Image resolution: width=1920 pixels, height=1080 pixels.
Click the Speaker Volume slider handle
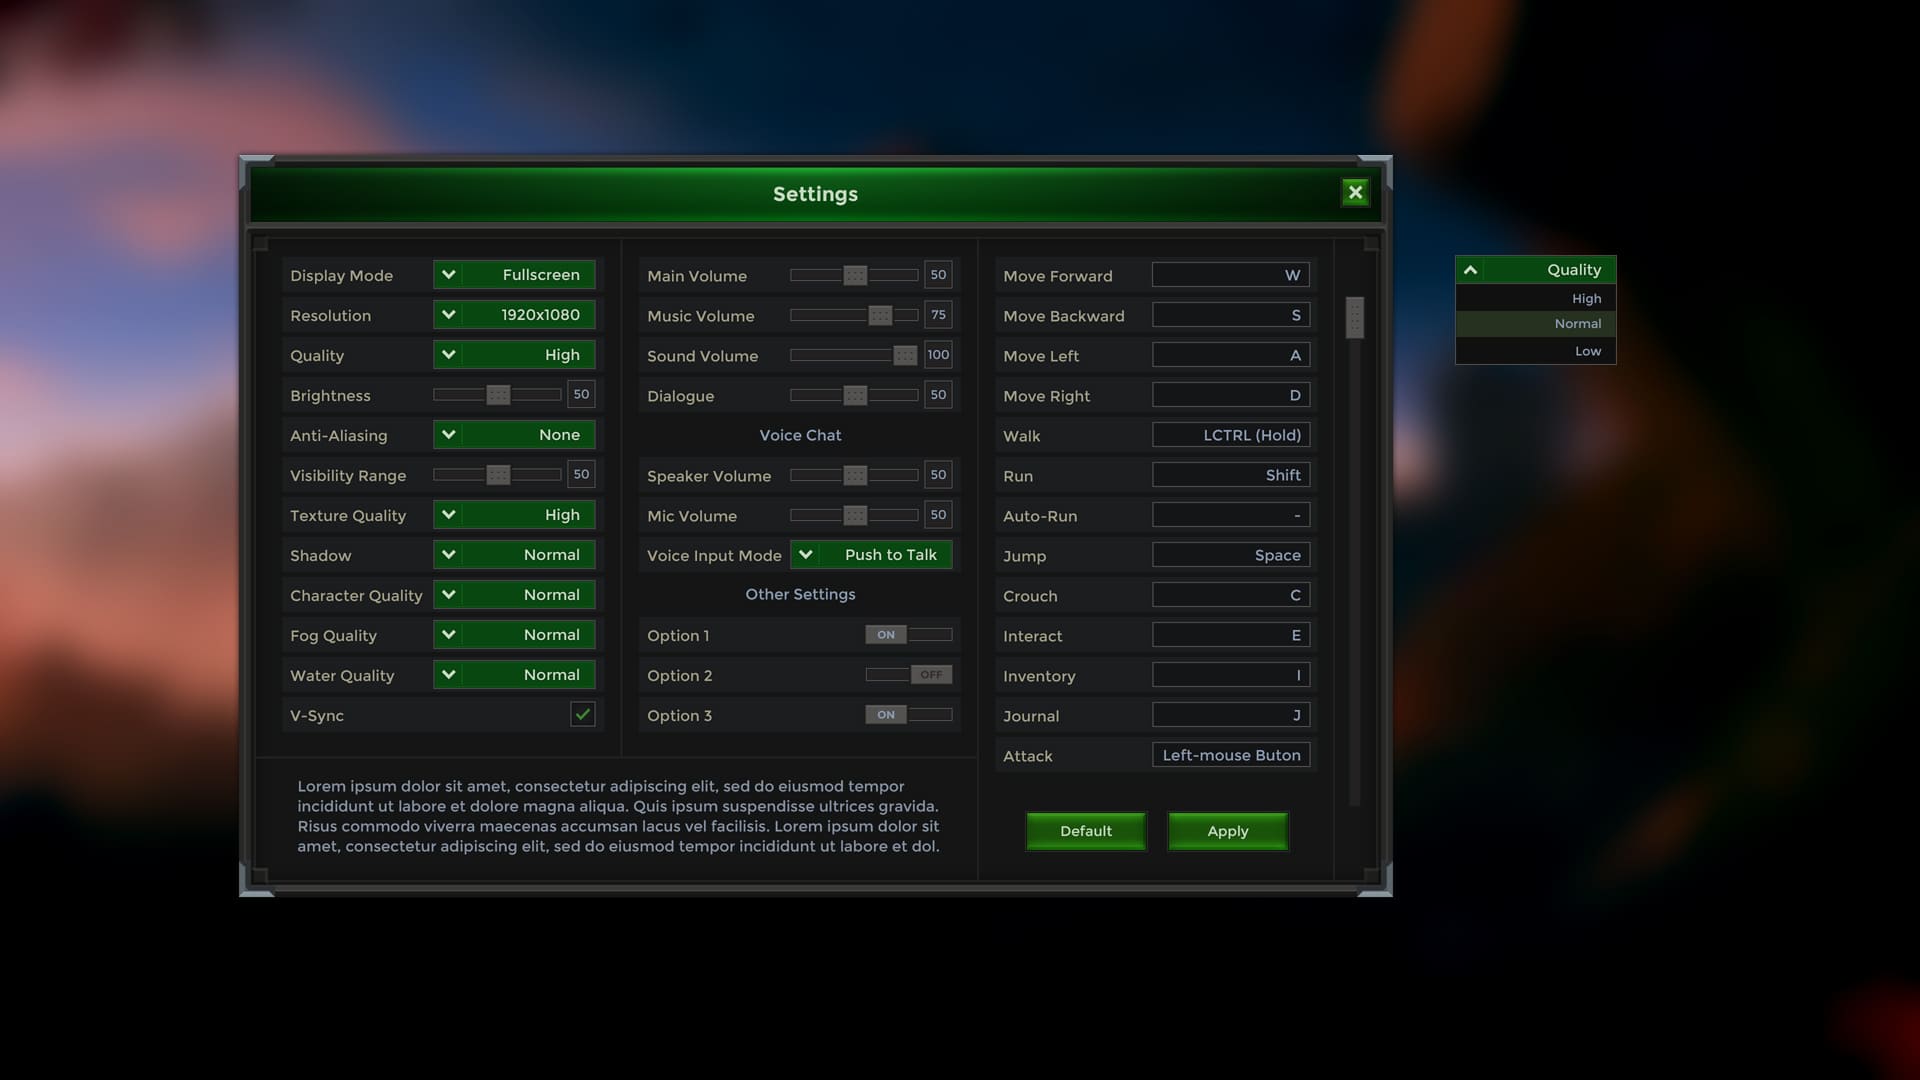(855, 475)
